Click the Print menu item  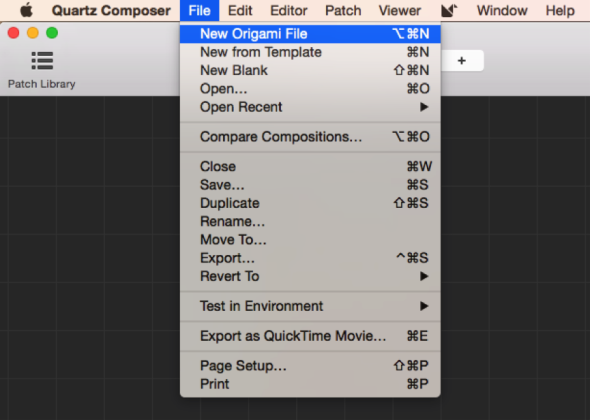[x=310, y=384]
